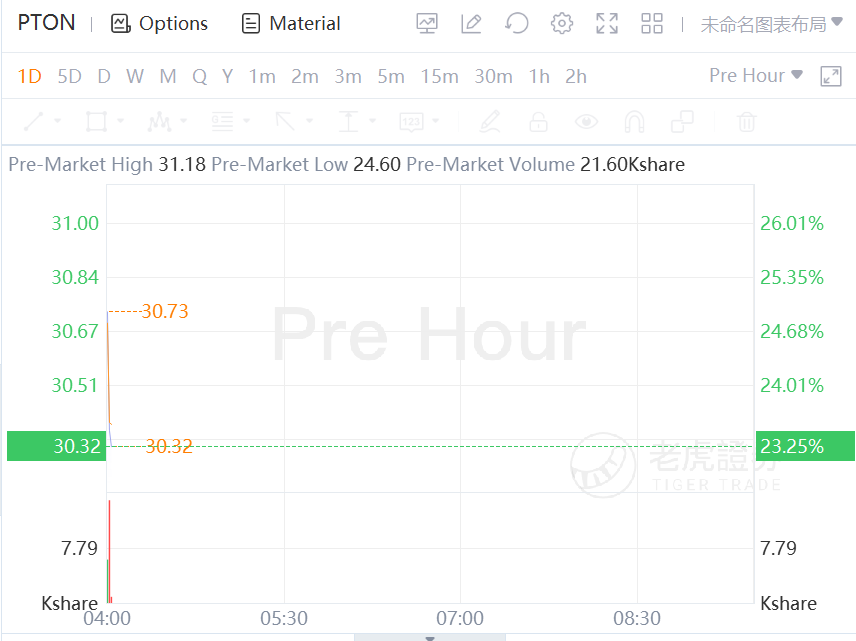Expand the 未命名图表布局 layout dropdown
This screenshot has width=856, height=641.
tap(771, 24)
